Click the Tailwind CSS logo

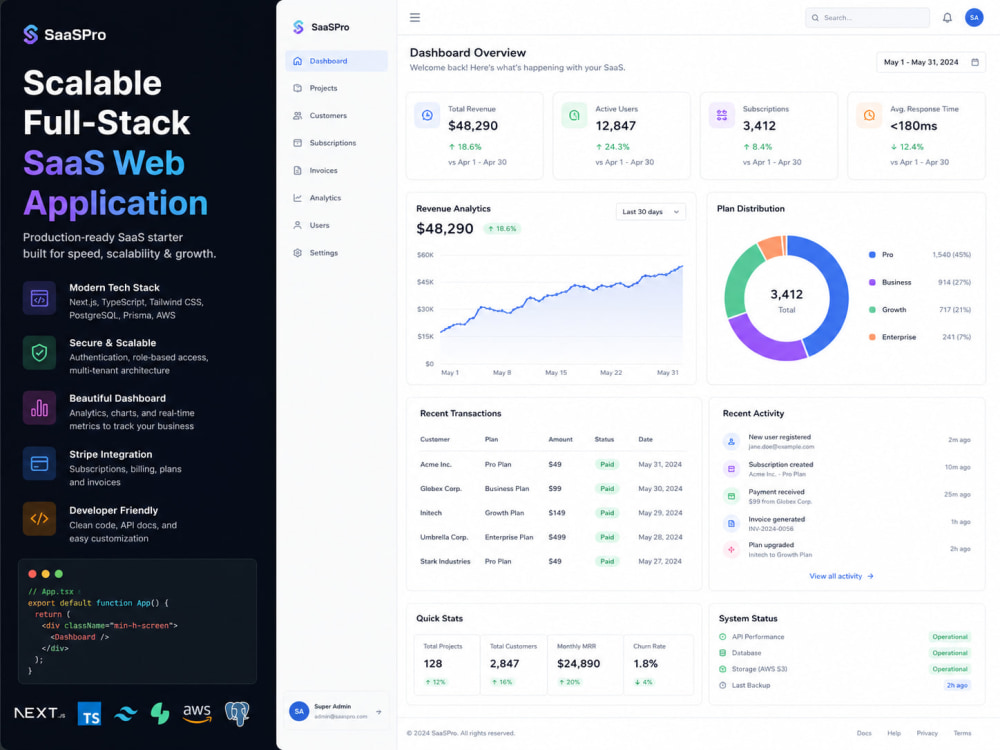tap(126, 714)
